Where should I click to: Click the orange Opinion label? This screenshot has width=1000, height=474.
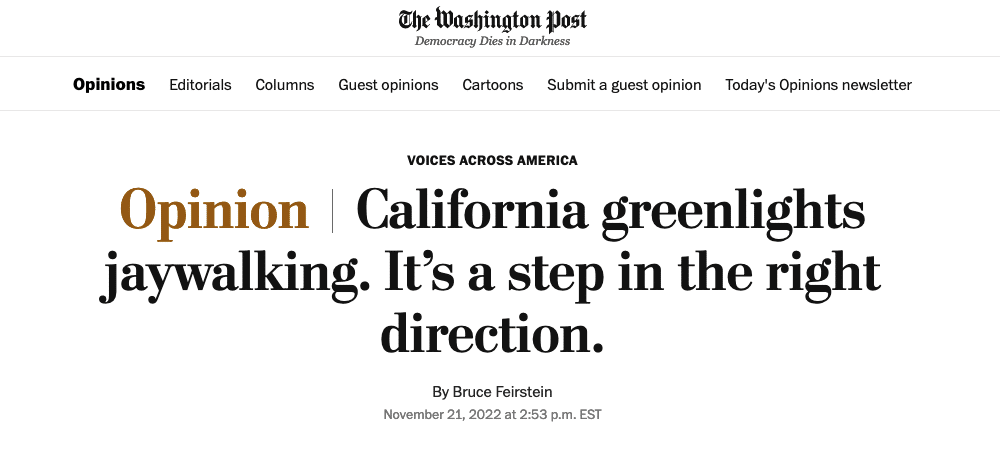tap(214, 211)
